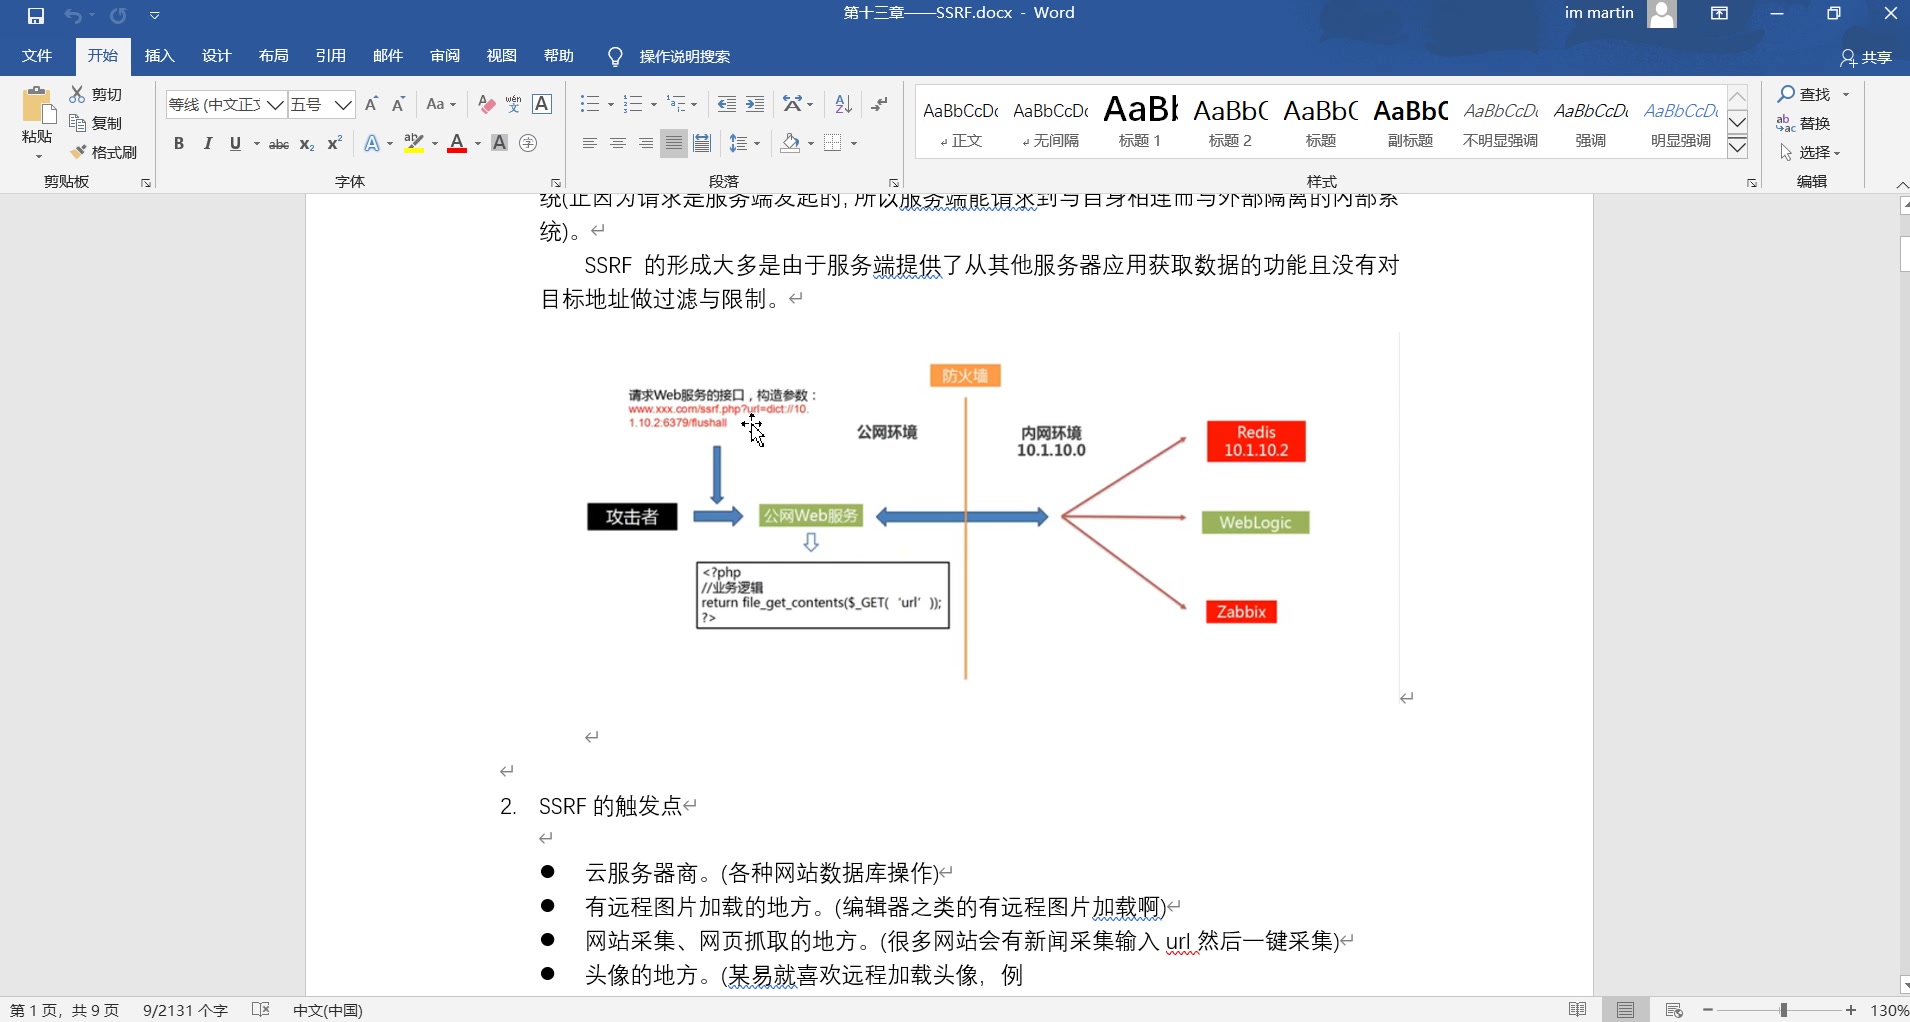Switch to Web Layout view icon
Image resolution: width=1910 pixels, height=1022 pixels.
(1675, 1010)
